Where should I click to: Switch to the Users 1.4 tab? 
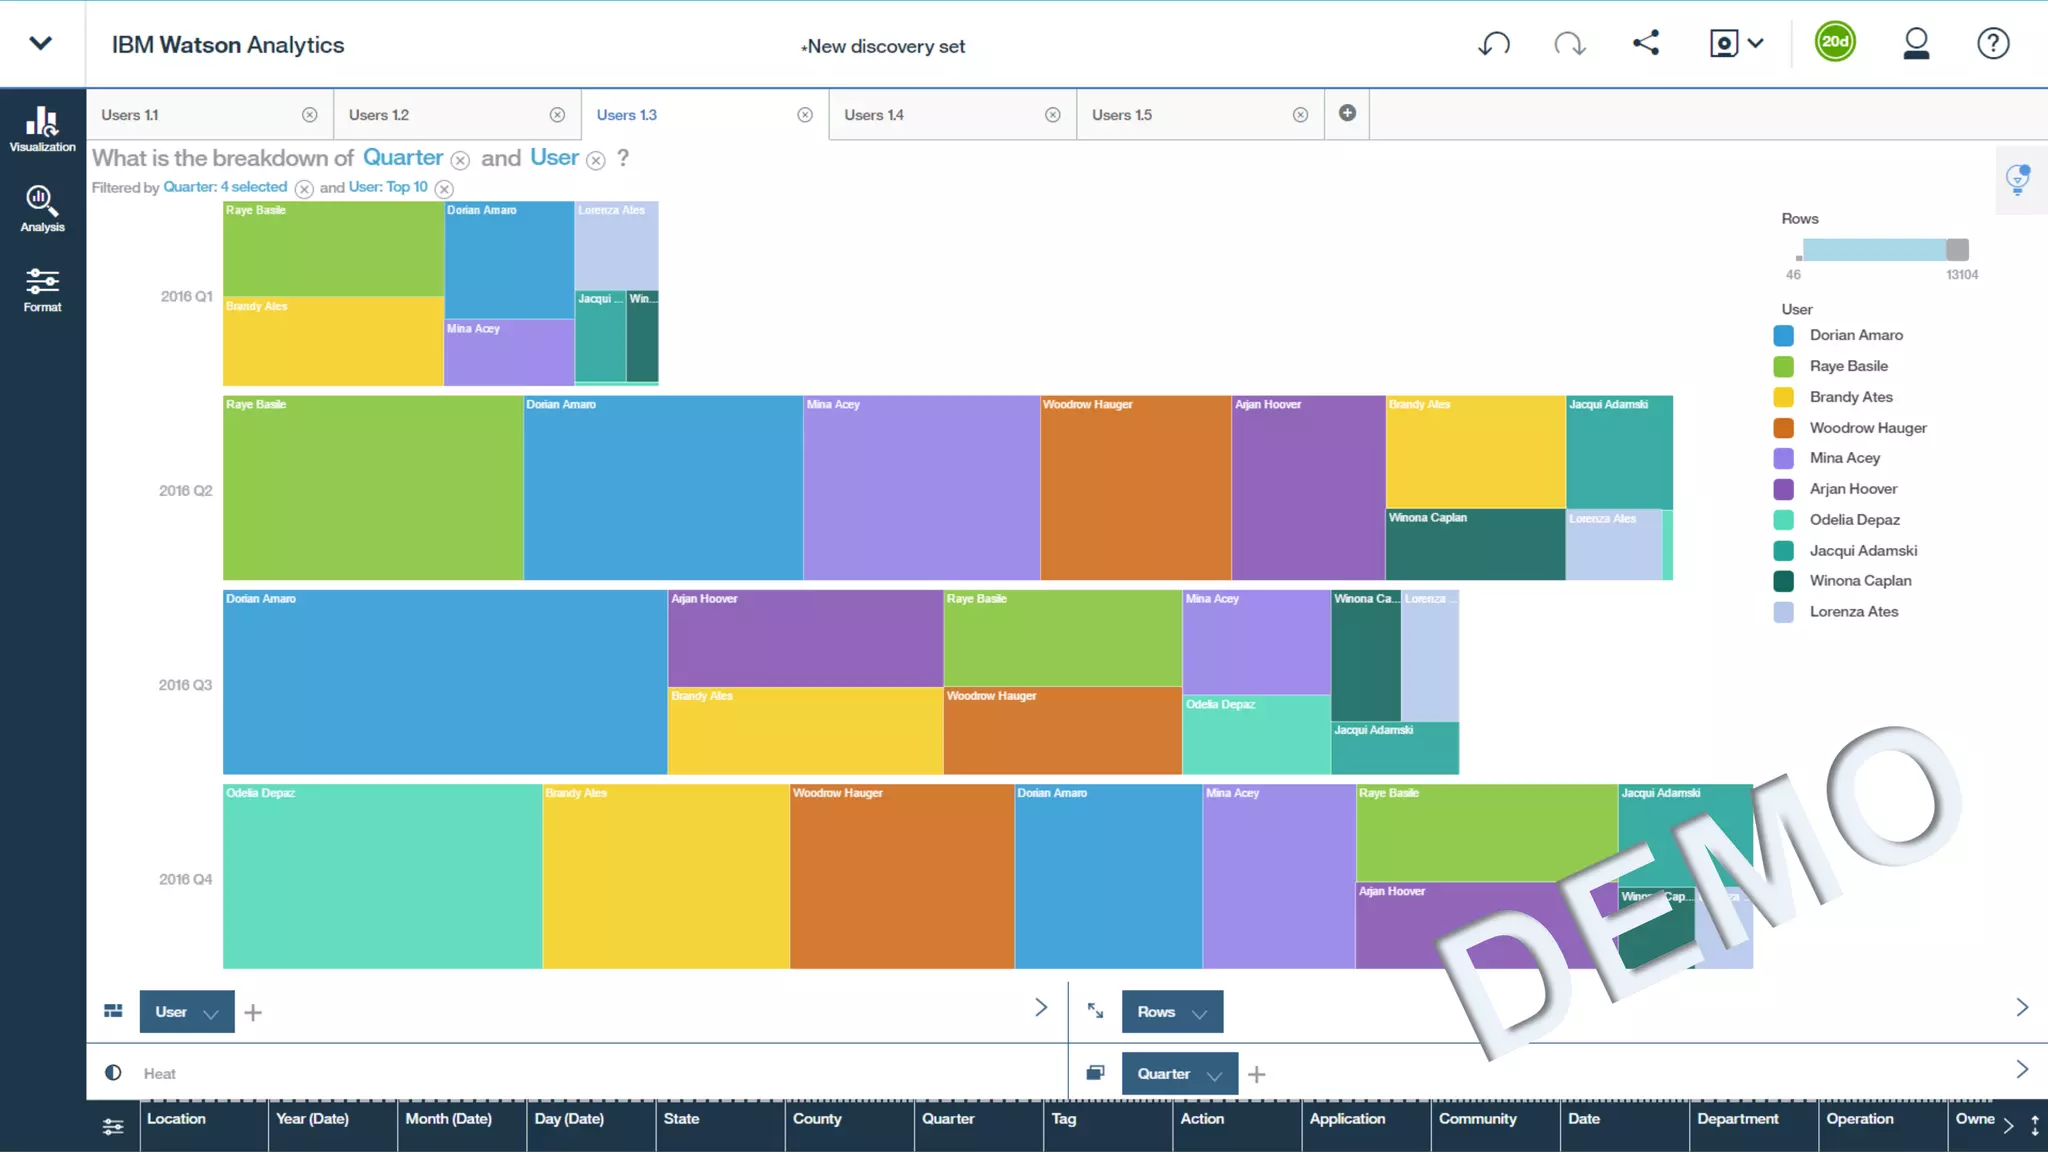tap(873, 115)
